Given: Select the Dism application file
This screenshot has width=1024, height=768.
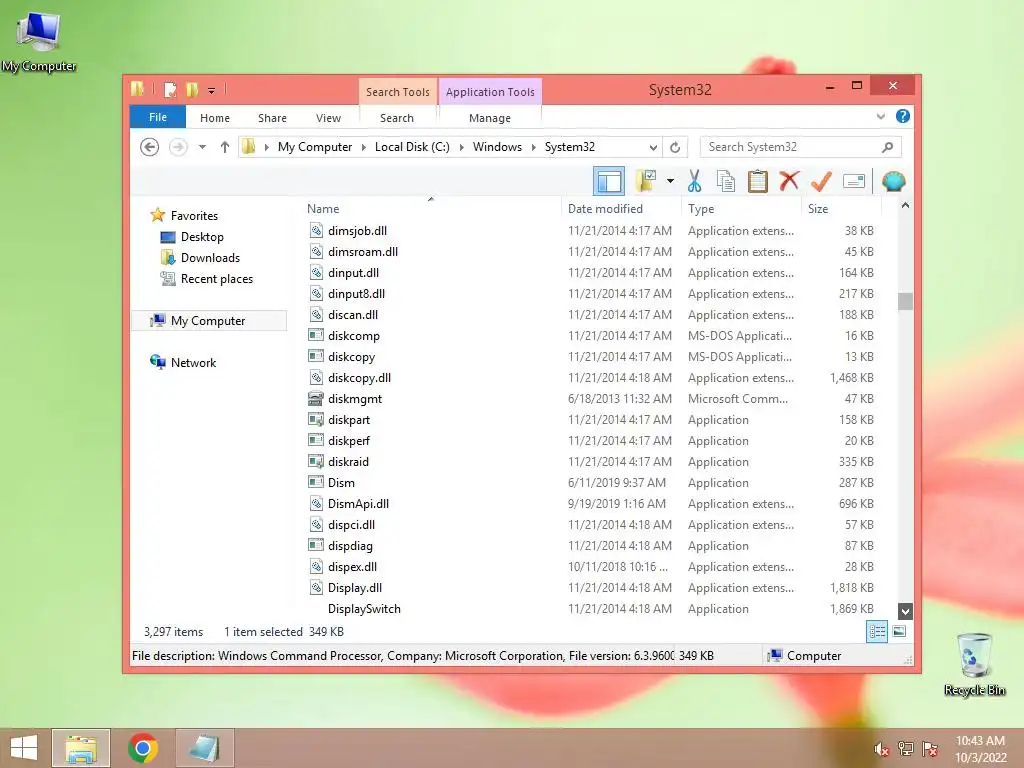Looking at the screenshot, I should click(341, 483).
